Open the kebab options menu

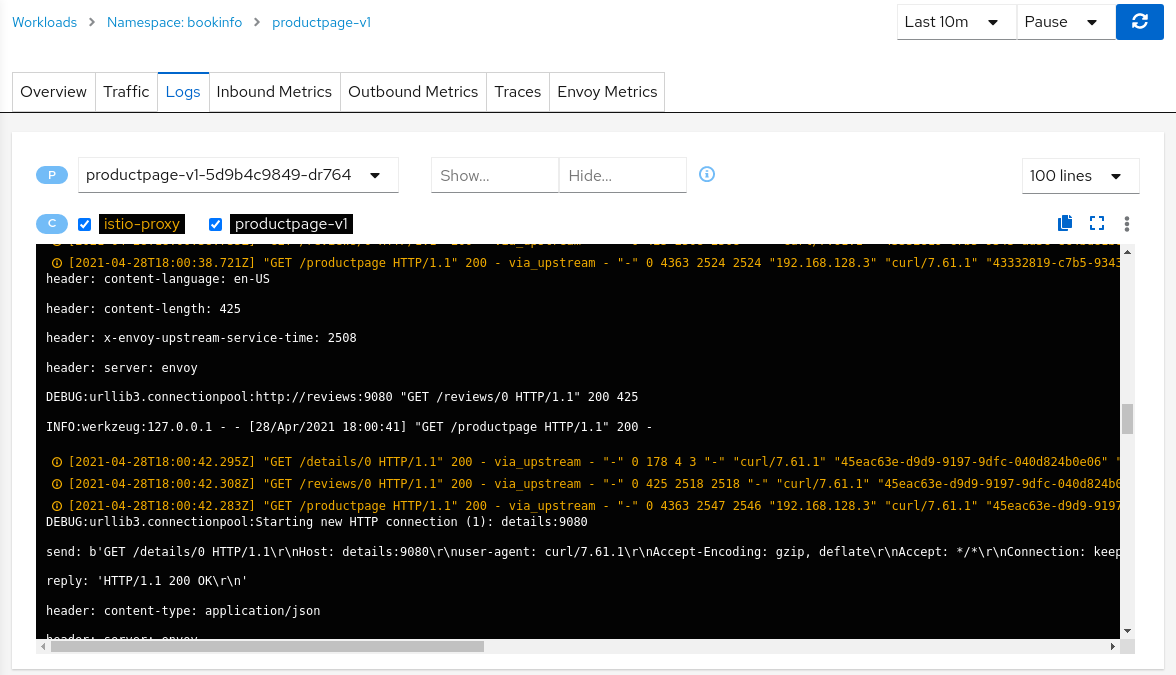point(1127,223)
